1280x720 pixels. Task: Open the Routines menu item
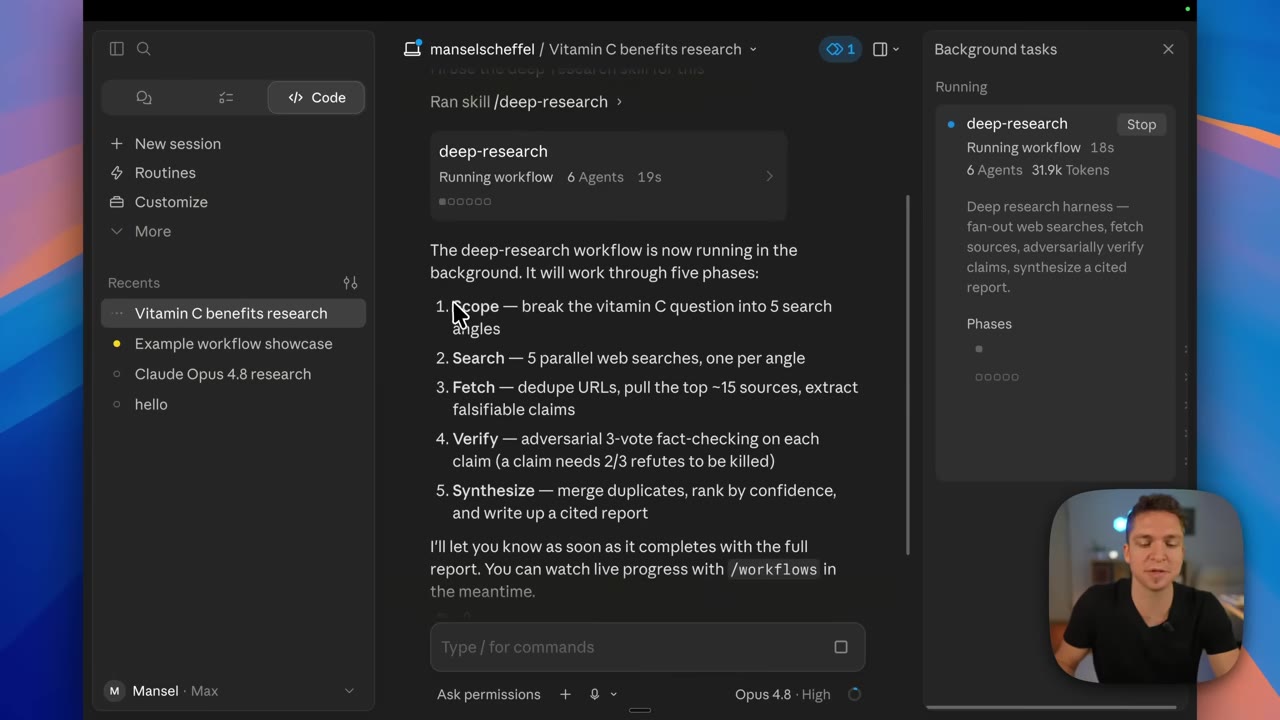click(x=165, y=173)
